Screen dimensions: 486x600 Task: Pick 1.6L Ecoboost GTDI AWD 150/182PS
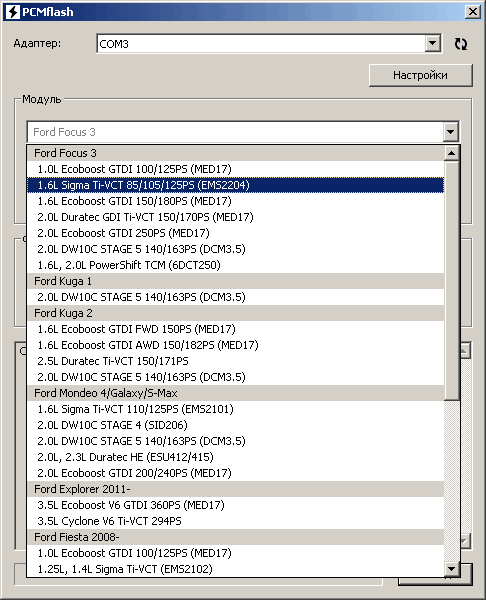[235, 345]
